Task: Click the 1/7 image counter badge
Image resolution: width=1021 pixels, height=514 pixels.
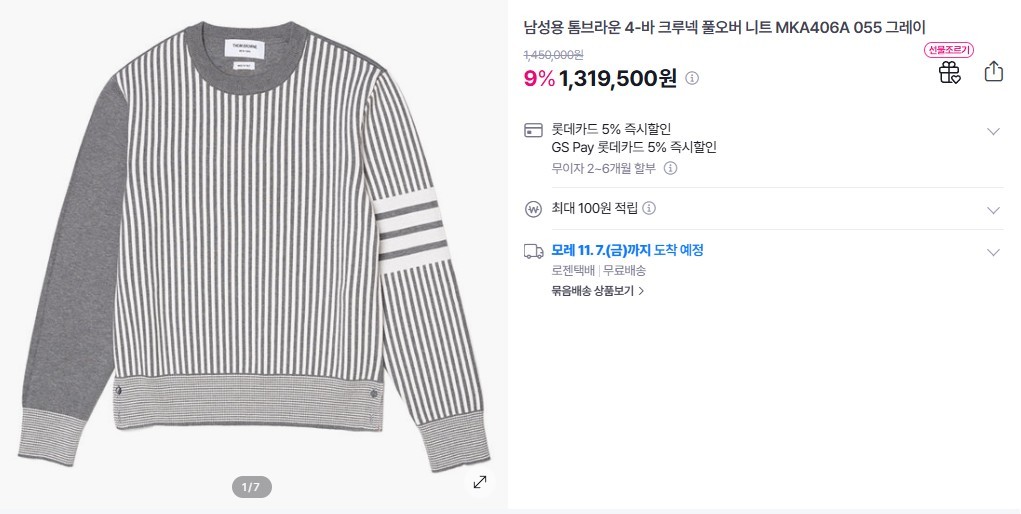Action: point(251,487)
